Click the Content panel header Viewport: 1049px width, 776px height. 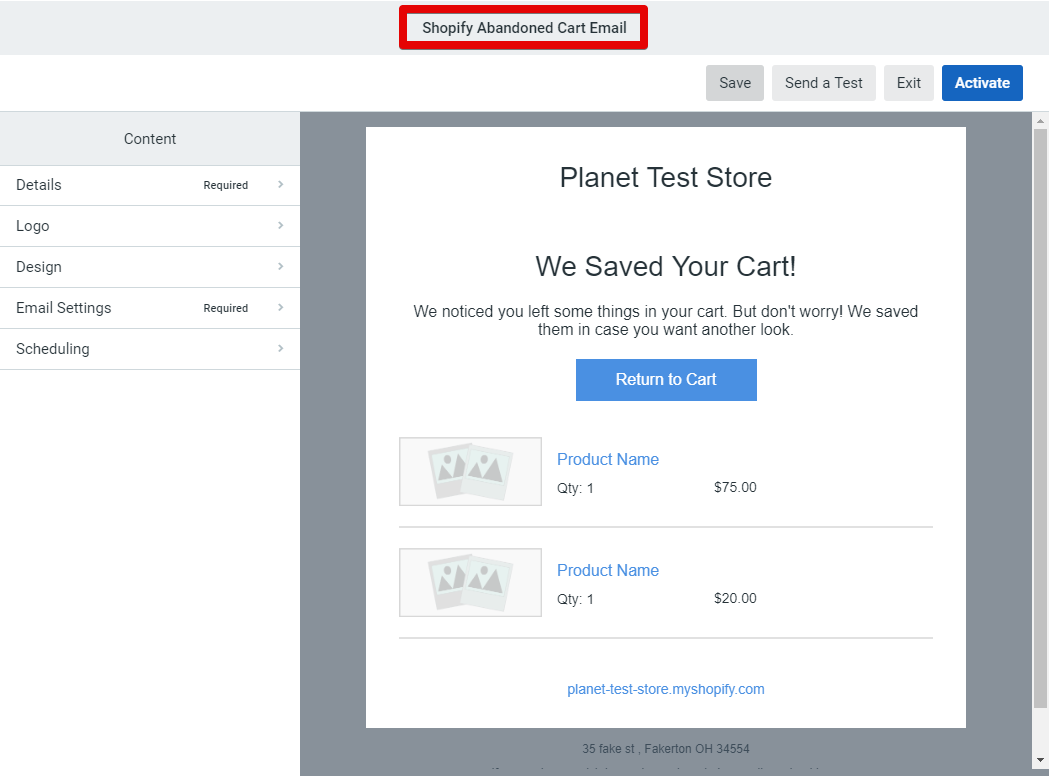click(x=150, y=138)
